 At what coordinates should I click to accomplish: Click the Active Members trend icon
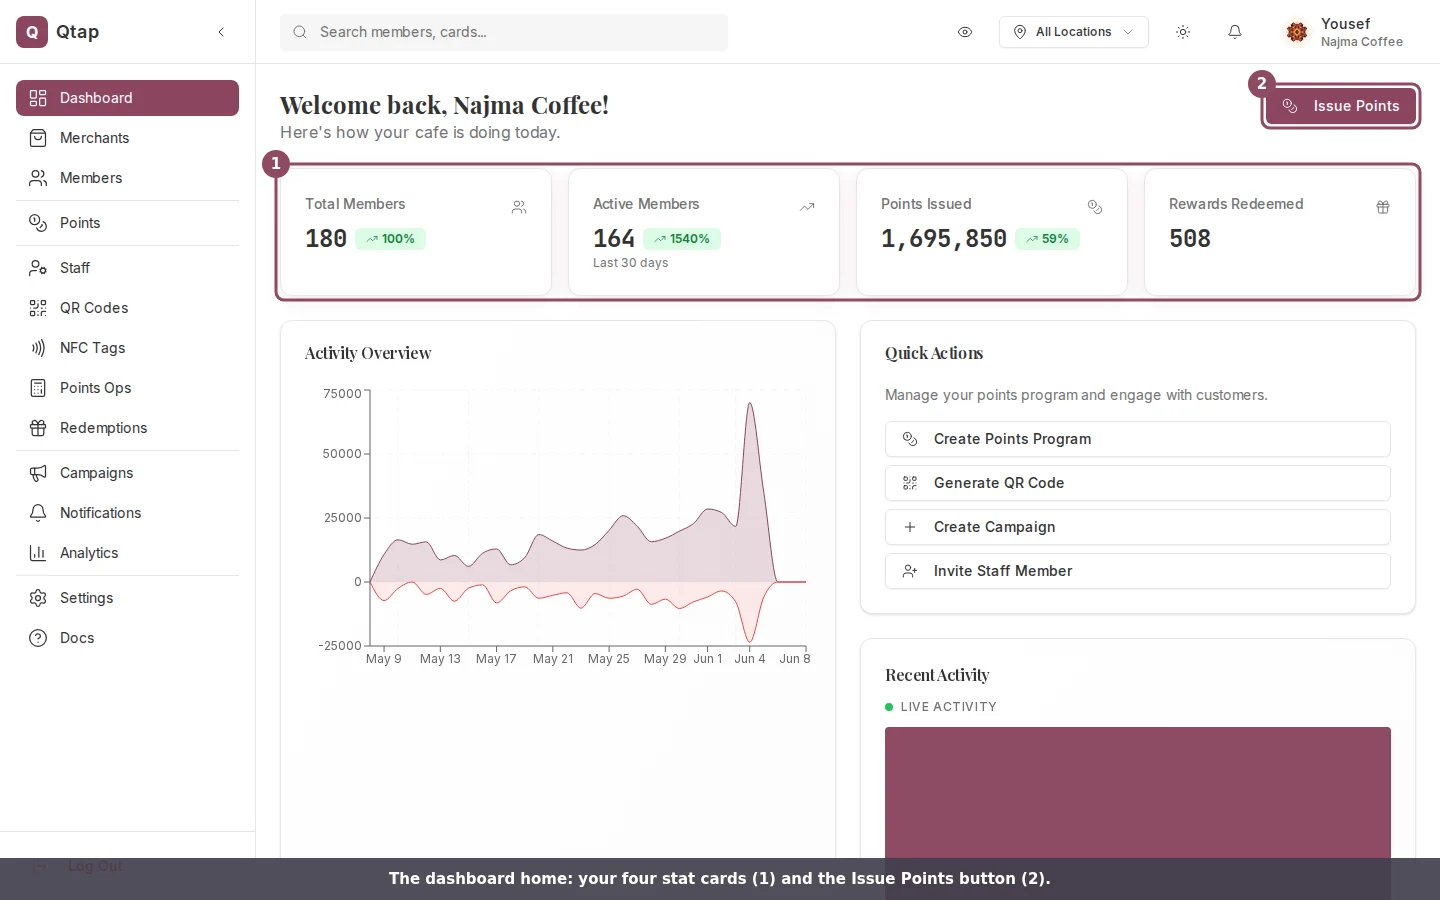point(807,207)
